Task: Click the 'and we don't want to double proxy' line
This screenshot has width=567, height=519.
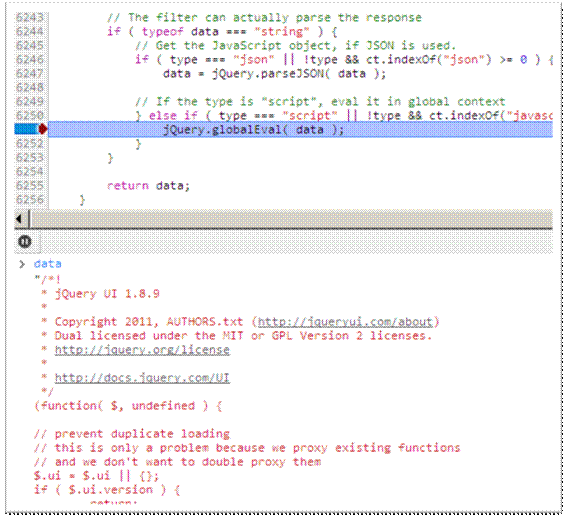Action: (x=177, y=462)
